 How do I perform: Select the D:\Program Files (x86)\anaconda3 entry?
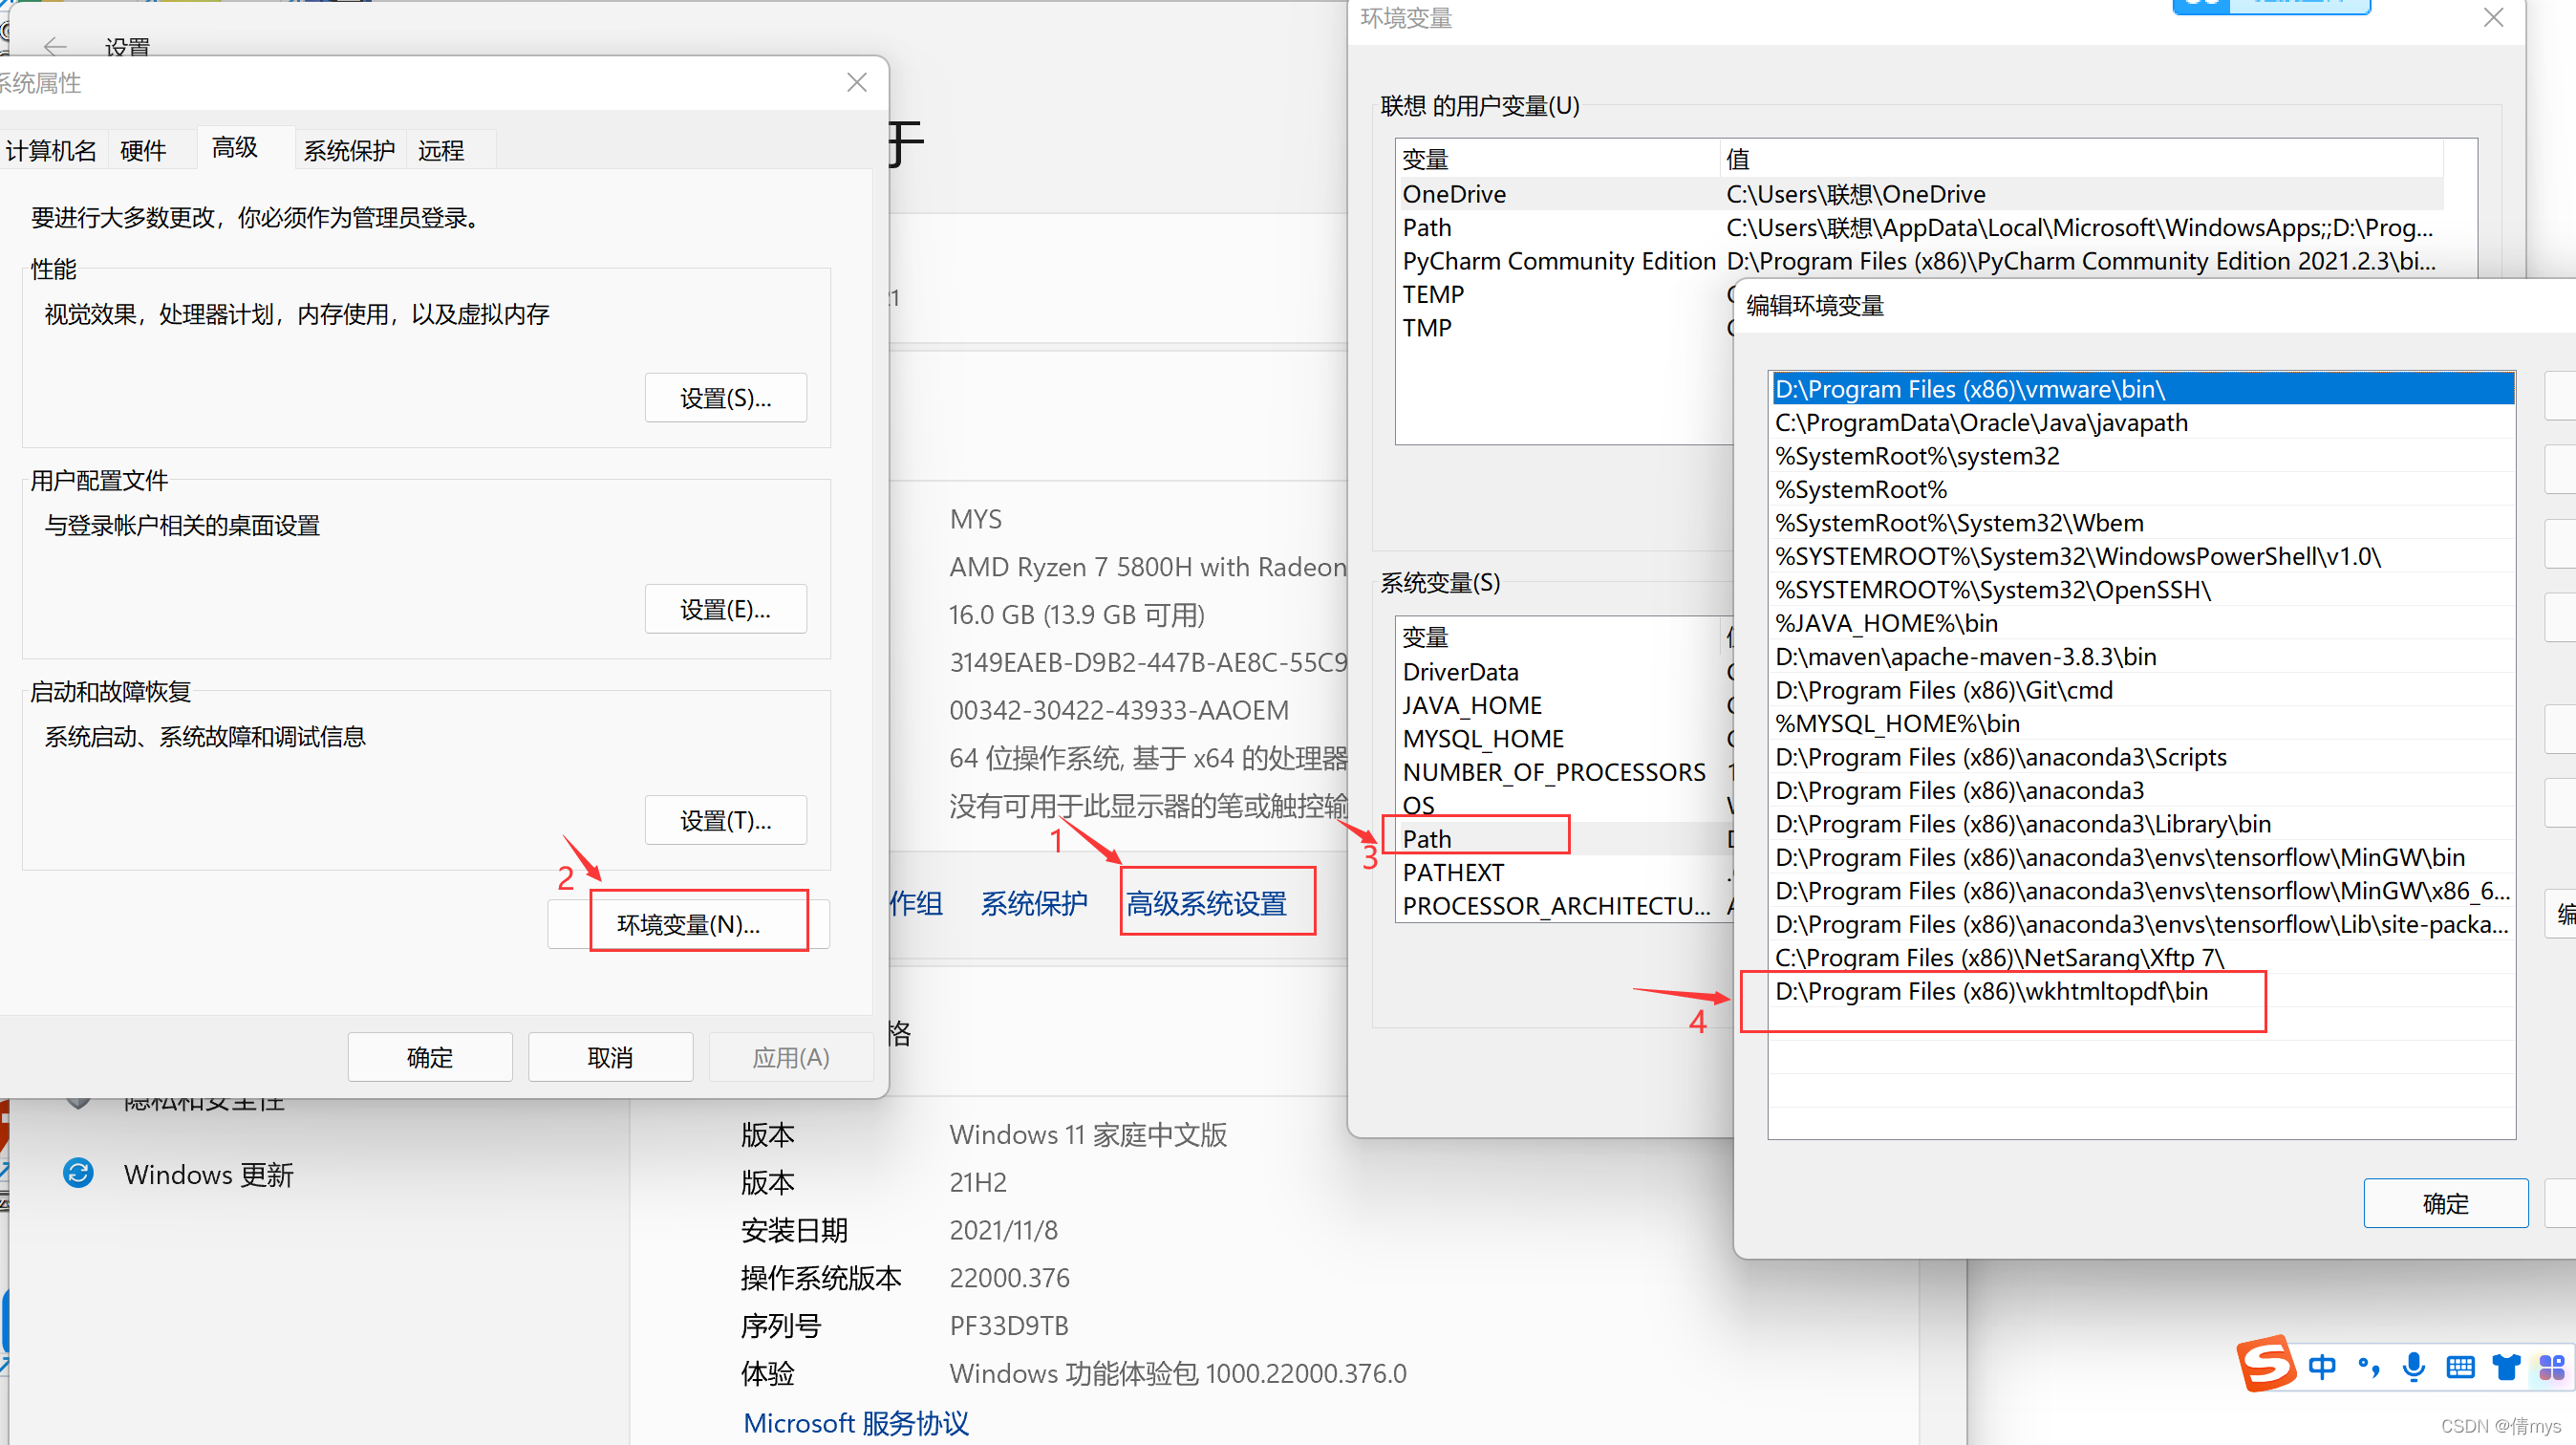(2142, 790)
